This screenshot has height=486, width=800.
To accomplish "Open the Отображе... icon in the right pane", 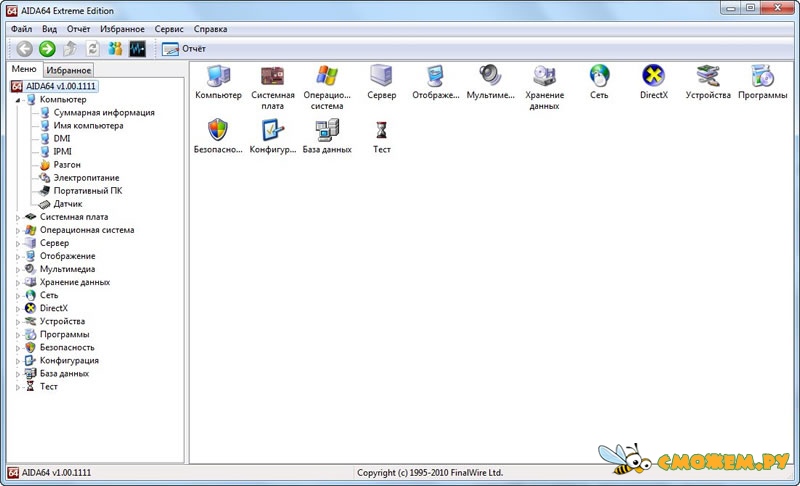I will pos(436,82).
